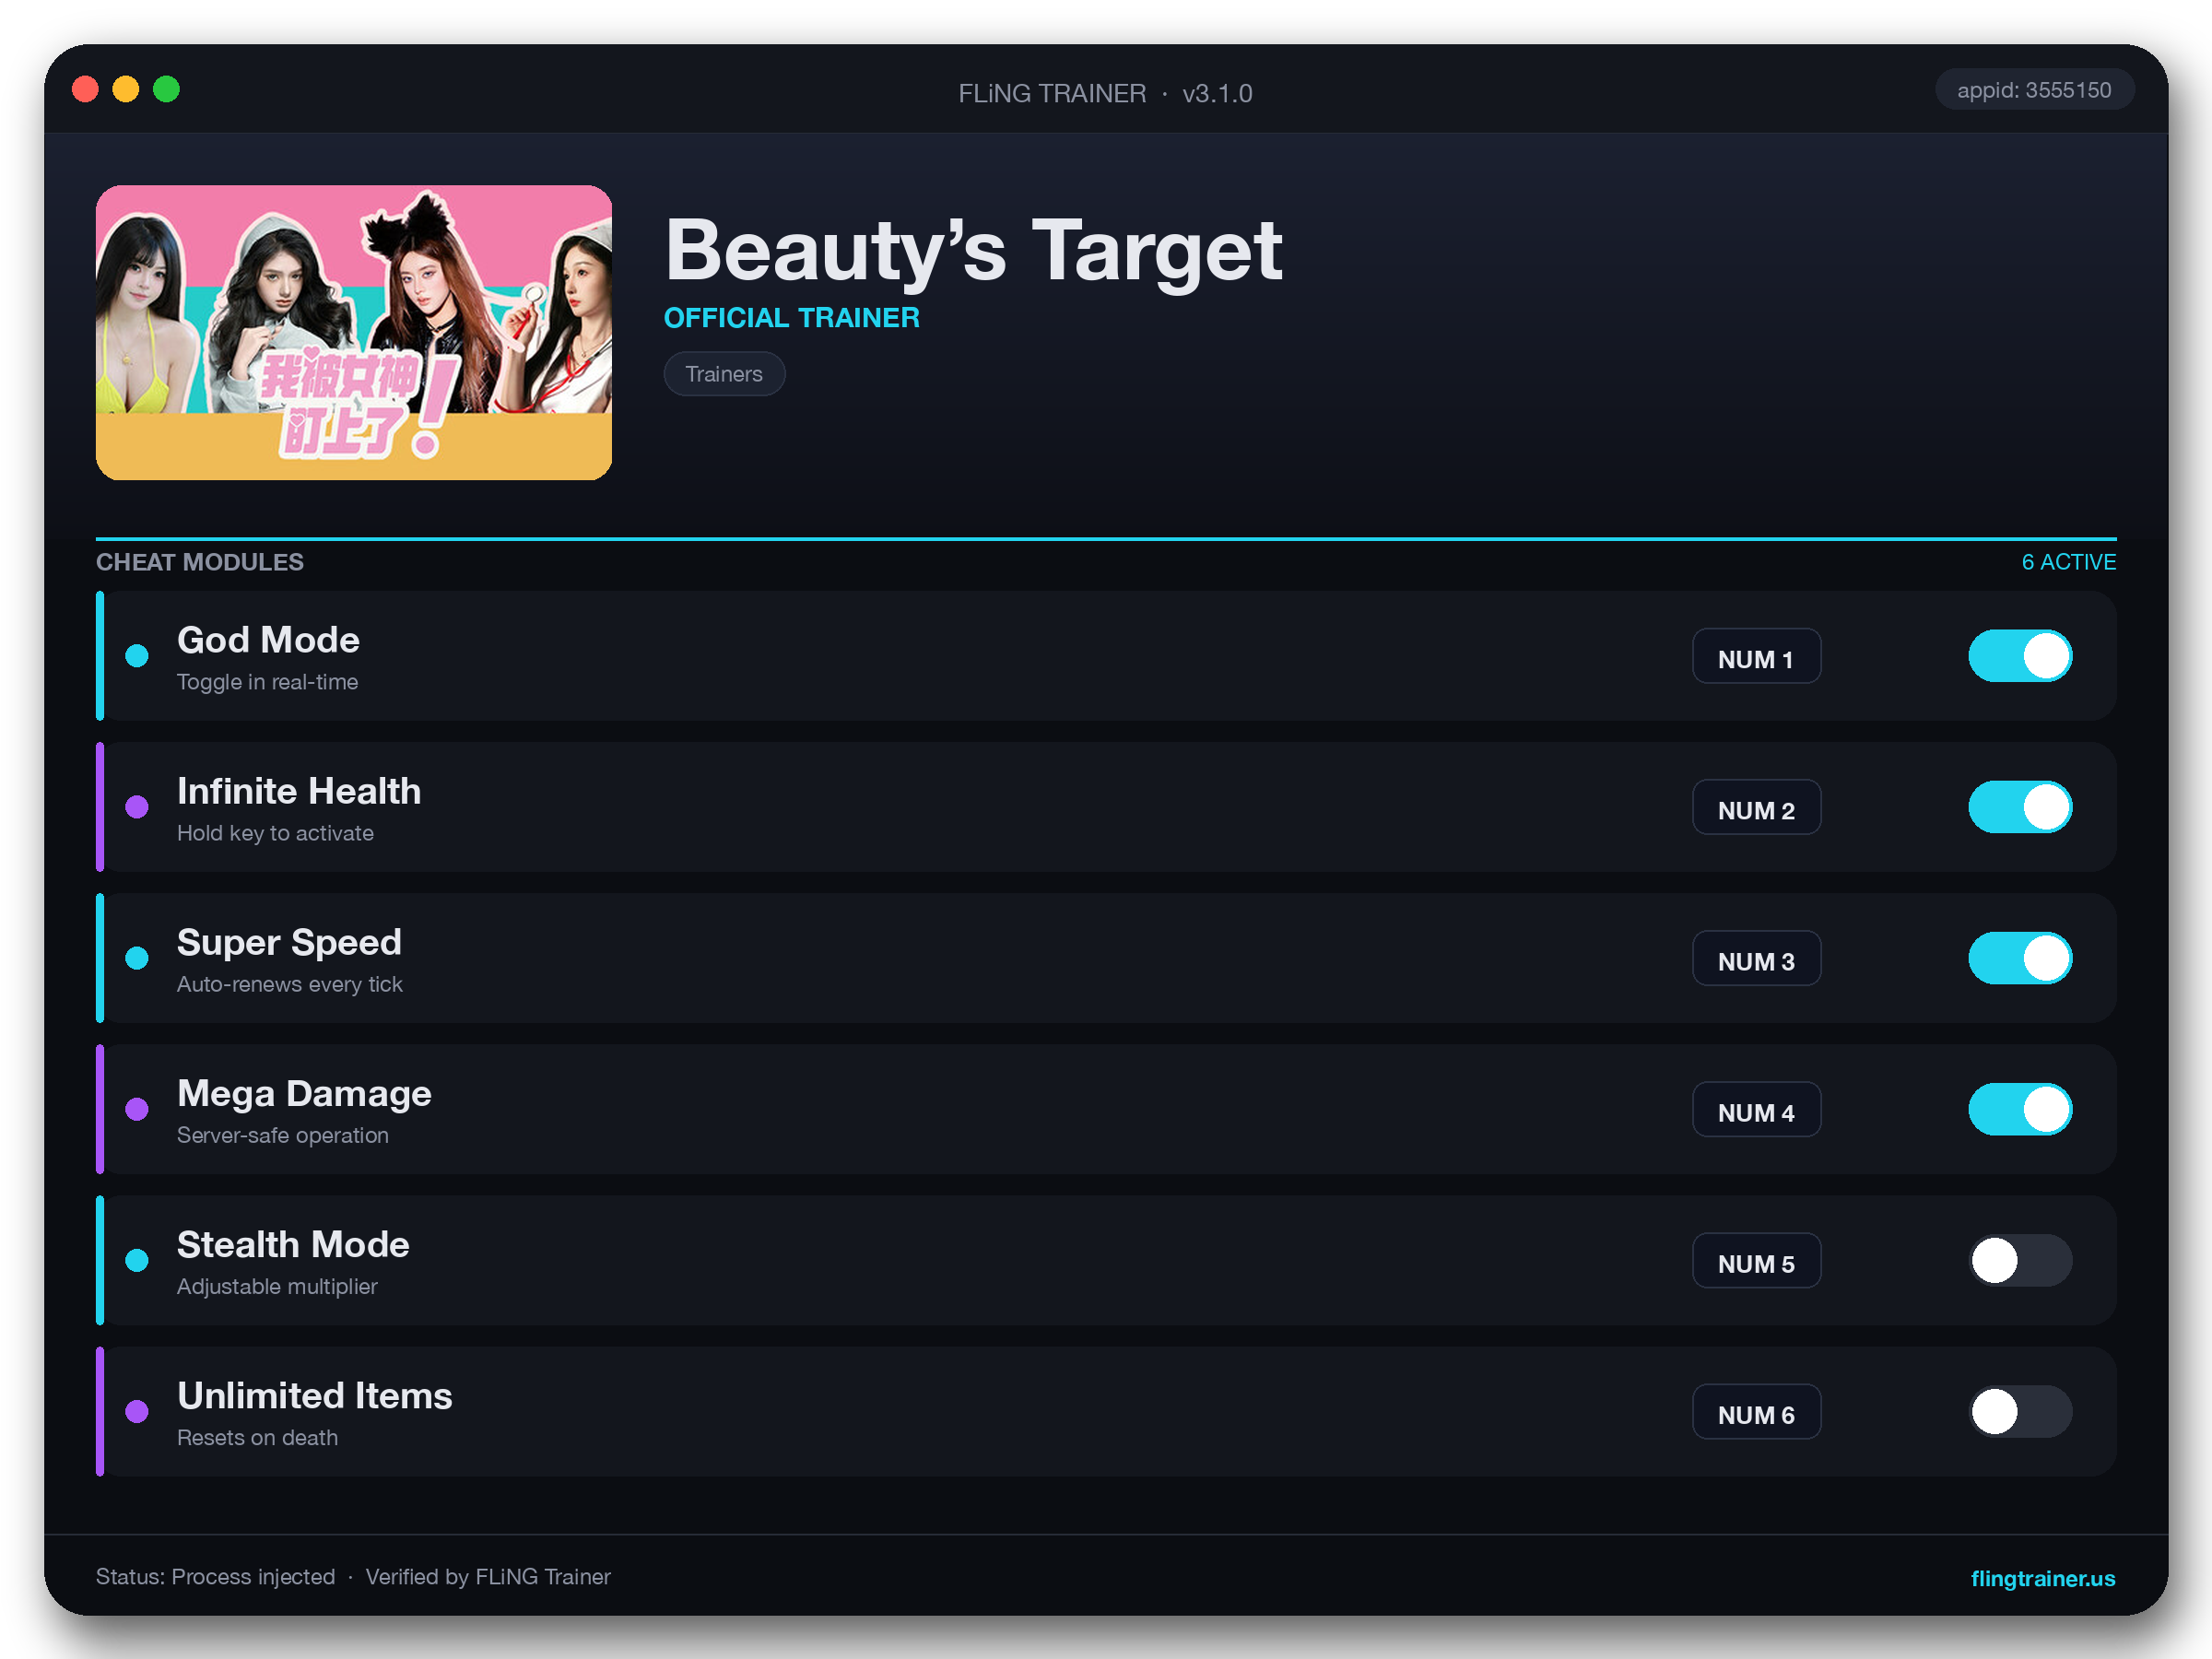The height and width of the screenshot is (1659, 2212).
Task: Click "Verified by FLiNG Trainer" text
Action: click(488, 1577)
